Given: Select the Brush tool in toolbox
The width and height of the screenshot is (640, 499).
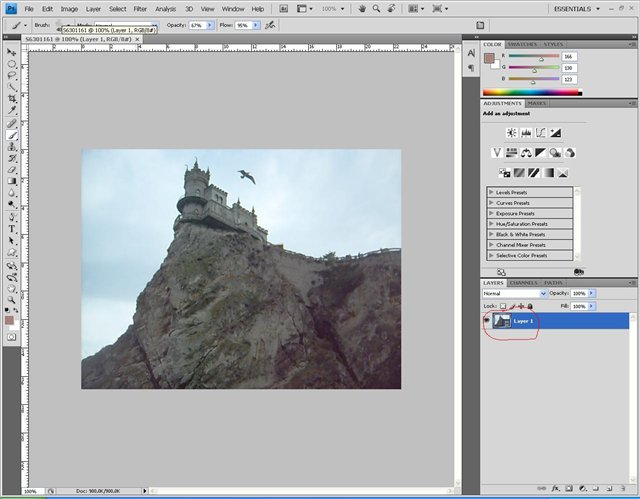Looking at the screenshot, I should [x=11, y=135].
